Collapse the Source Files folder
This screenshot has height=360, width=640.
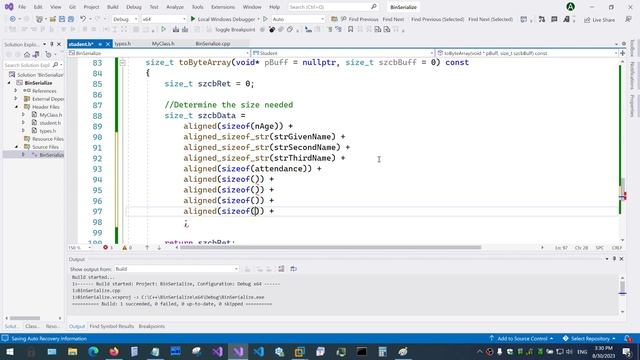pos(16,147)
